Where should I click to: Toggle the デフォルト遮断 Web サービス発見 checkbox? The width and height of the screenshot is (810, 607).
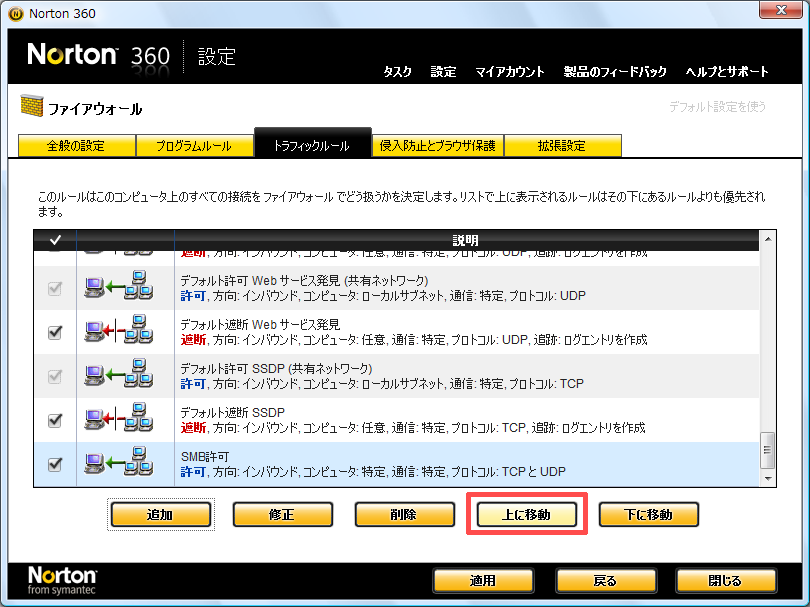click(x=55, y=332)
